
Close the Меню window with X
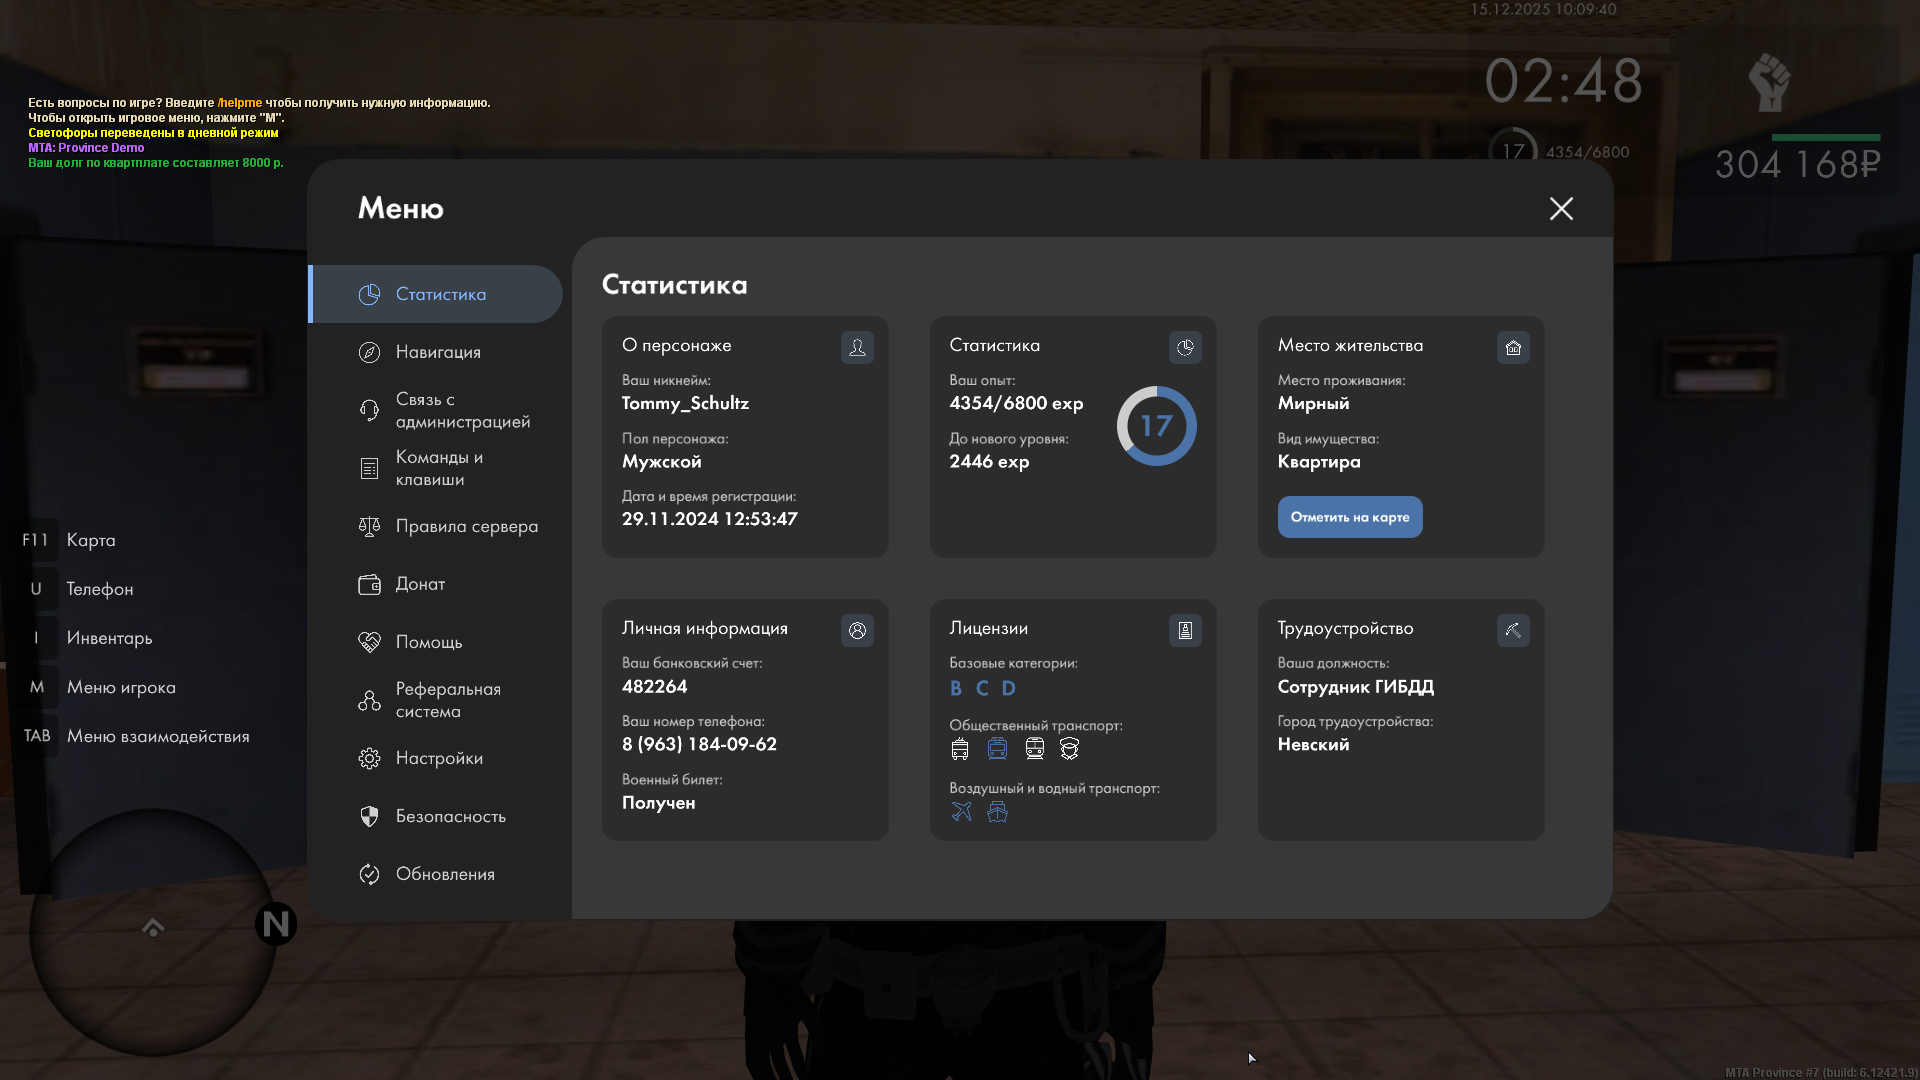pyautogui.click(x=1561, y=208)
